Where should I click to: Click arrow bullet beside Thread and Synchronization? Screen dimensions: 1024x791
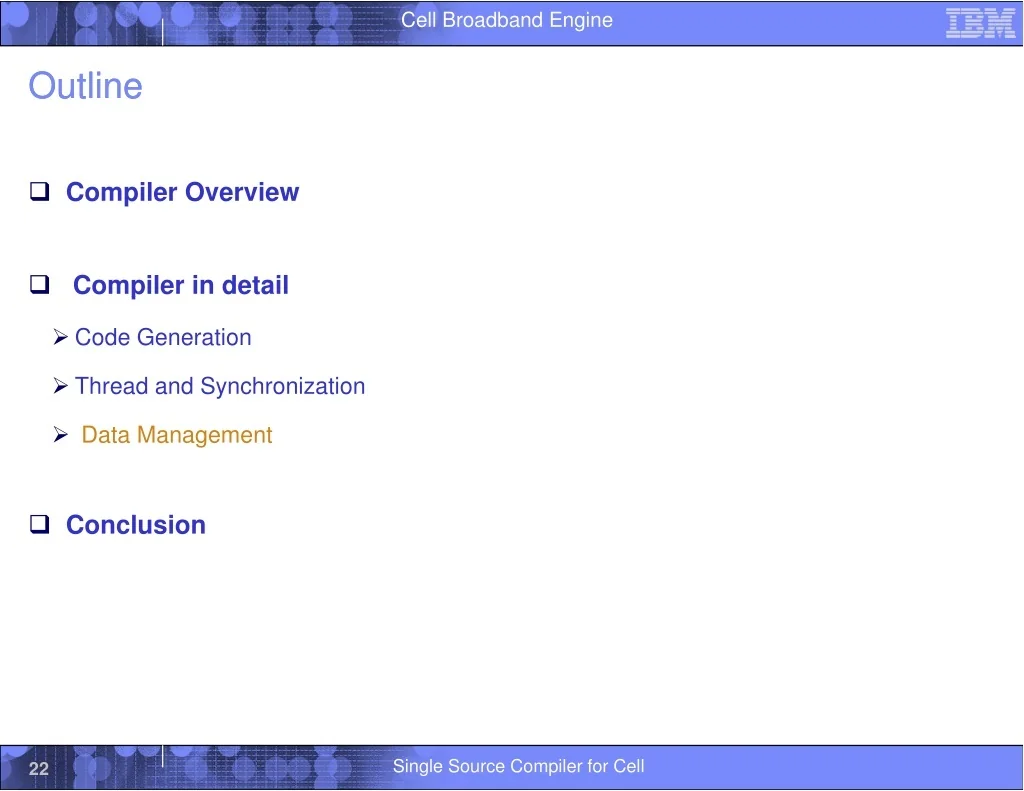(x=61, y=386)
